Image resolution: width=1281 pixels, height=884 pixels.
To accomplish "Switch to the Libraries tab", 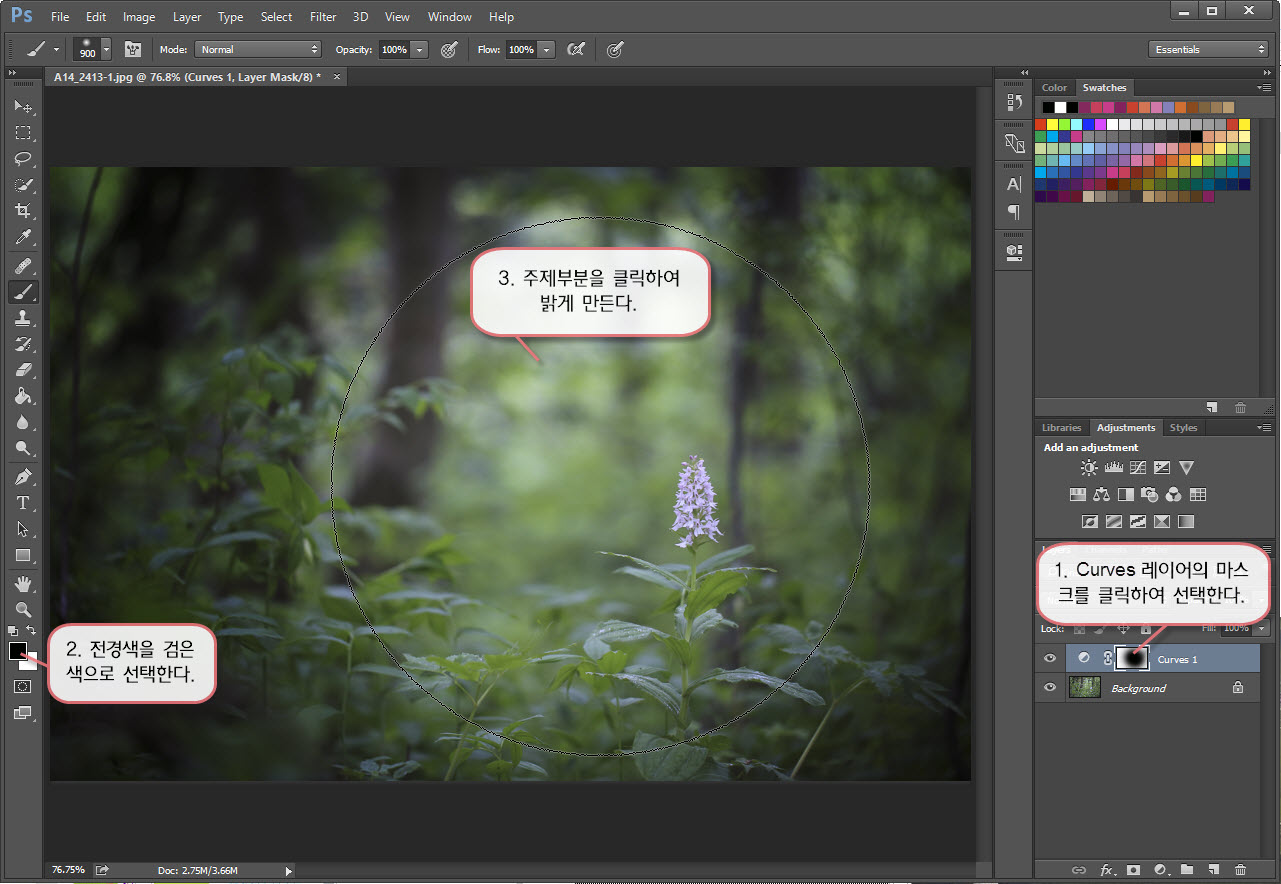I will click(1061, 428).
